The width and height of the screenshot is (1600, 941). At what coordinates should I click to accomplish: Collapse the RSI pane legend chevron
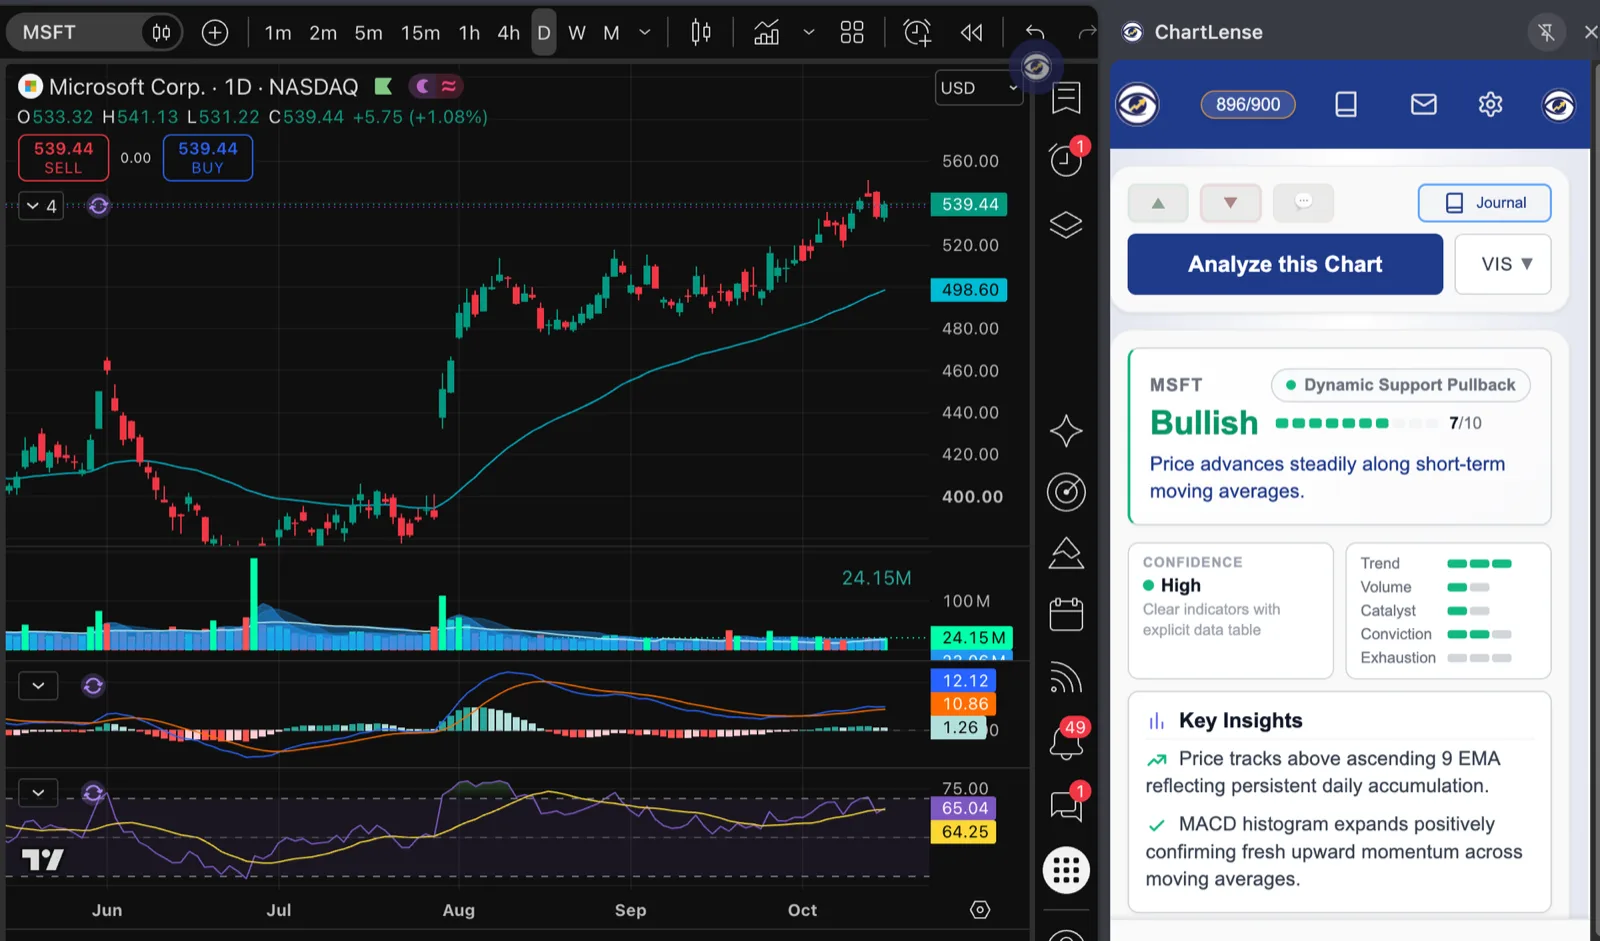click(38, 793)
